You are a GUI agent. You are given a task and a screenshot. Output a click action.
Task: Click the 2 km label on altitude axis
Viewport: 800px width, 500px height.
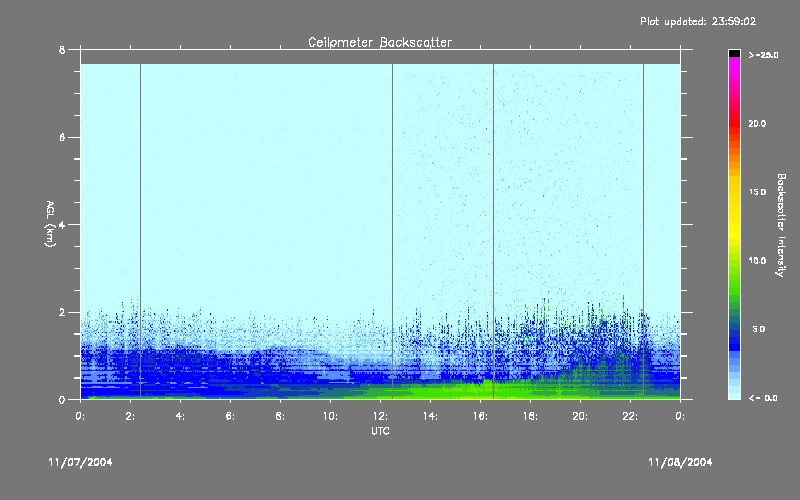point(62,312)
